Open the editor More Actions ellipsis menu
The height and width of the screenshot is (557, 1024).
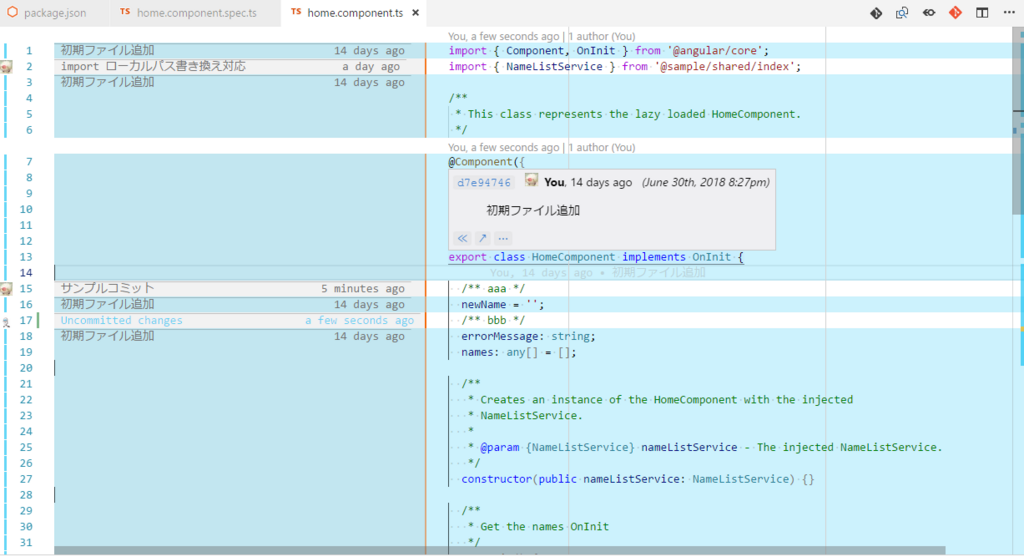[x=1009, y=13]
